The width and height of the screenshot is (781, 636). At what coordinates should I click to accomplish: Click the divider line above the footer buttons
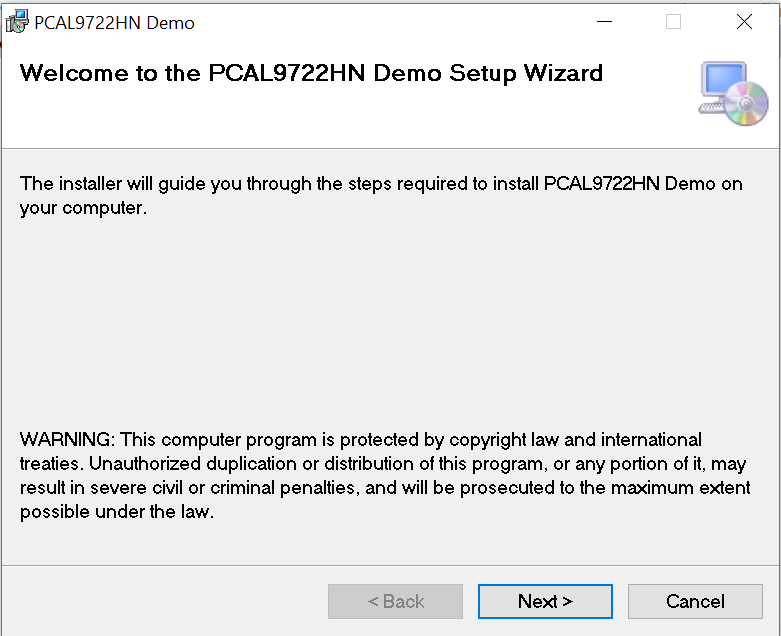coord(390,565)
